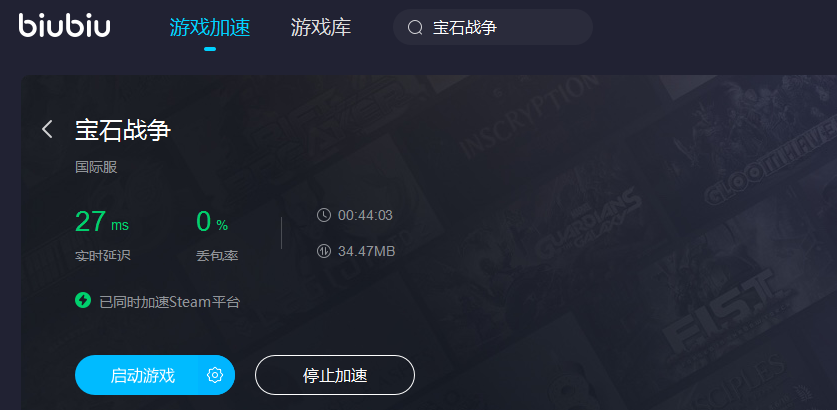Click the 00:44:03 elapsed time text

365,216
